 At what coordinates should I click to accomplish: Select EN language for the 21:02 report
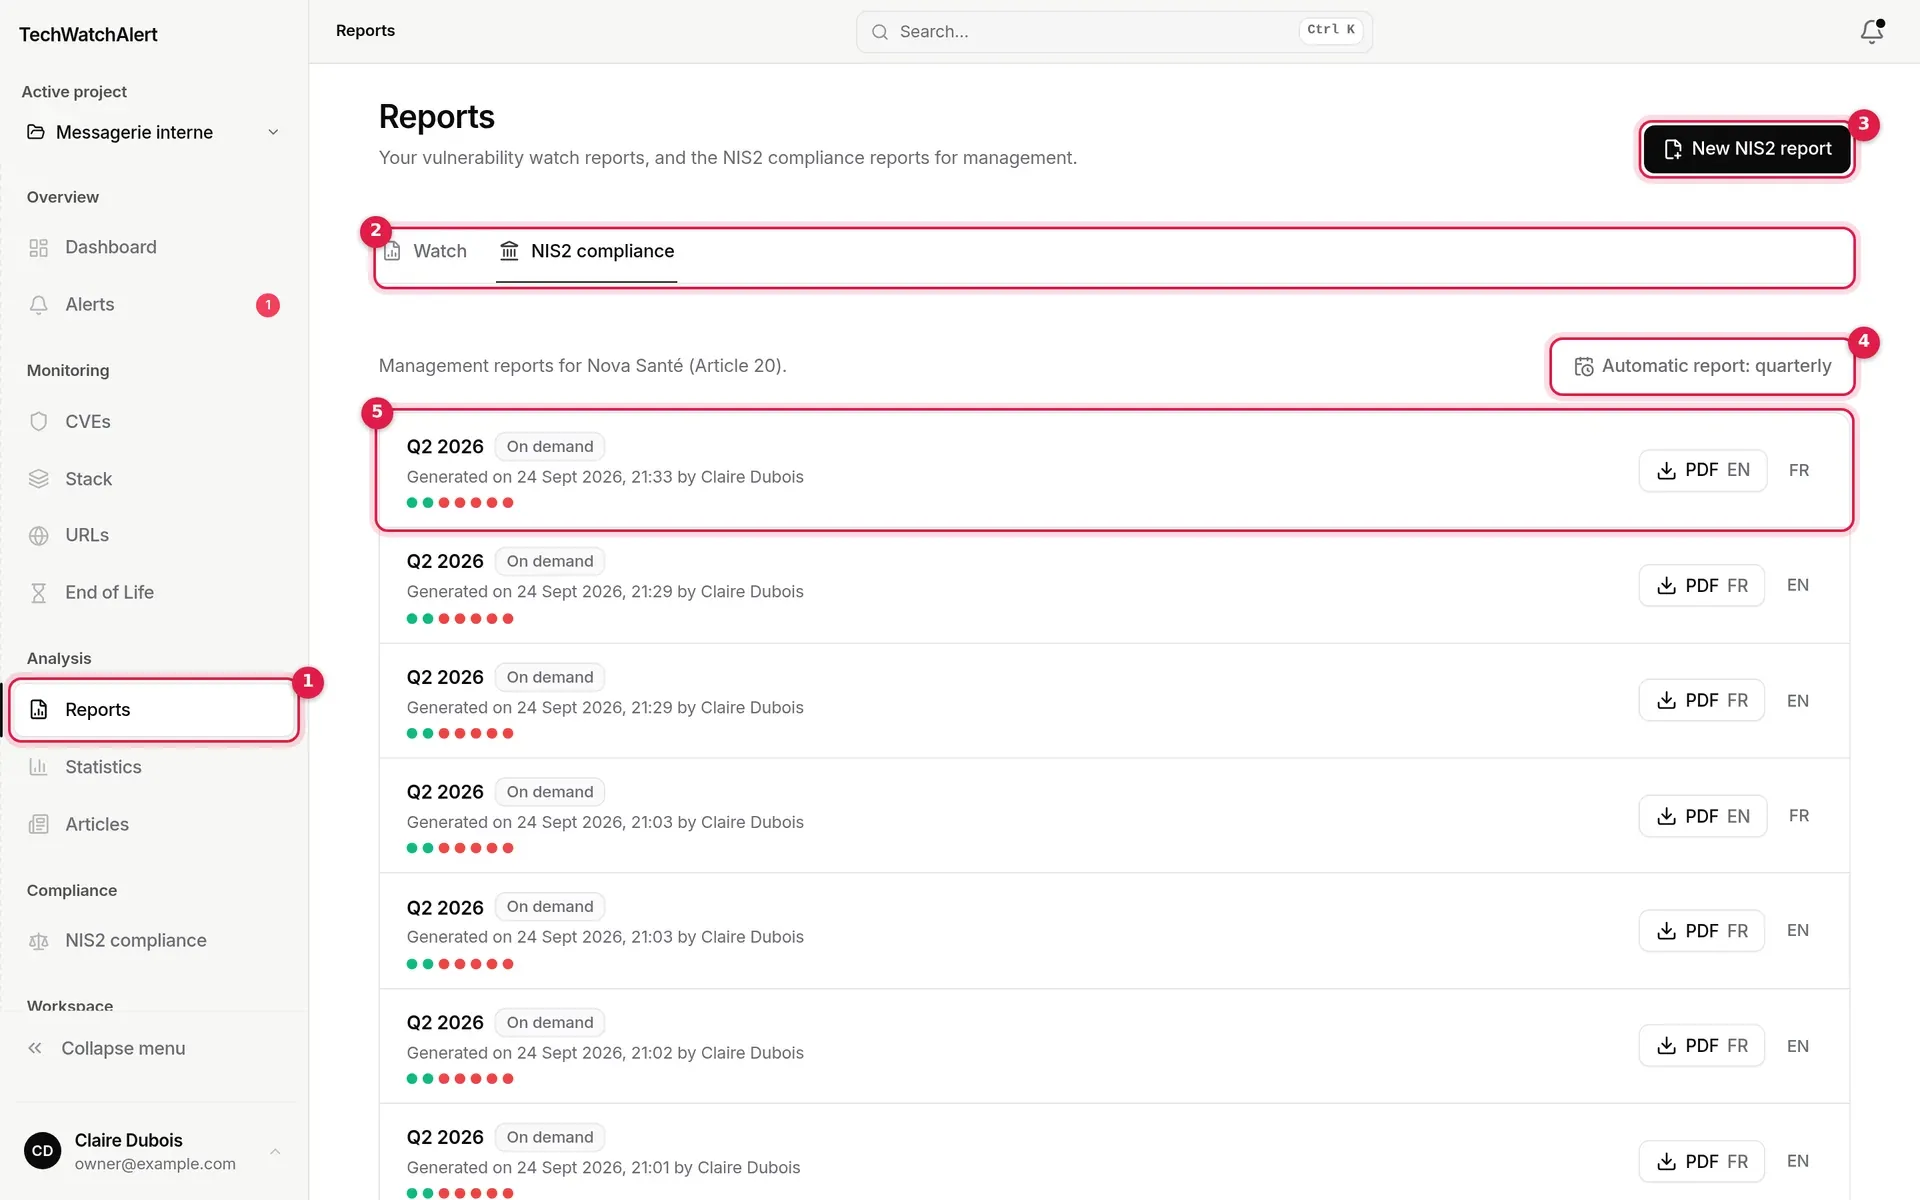coord(1798,1046)
